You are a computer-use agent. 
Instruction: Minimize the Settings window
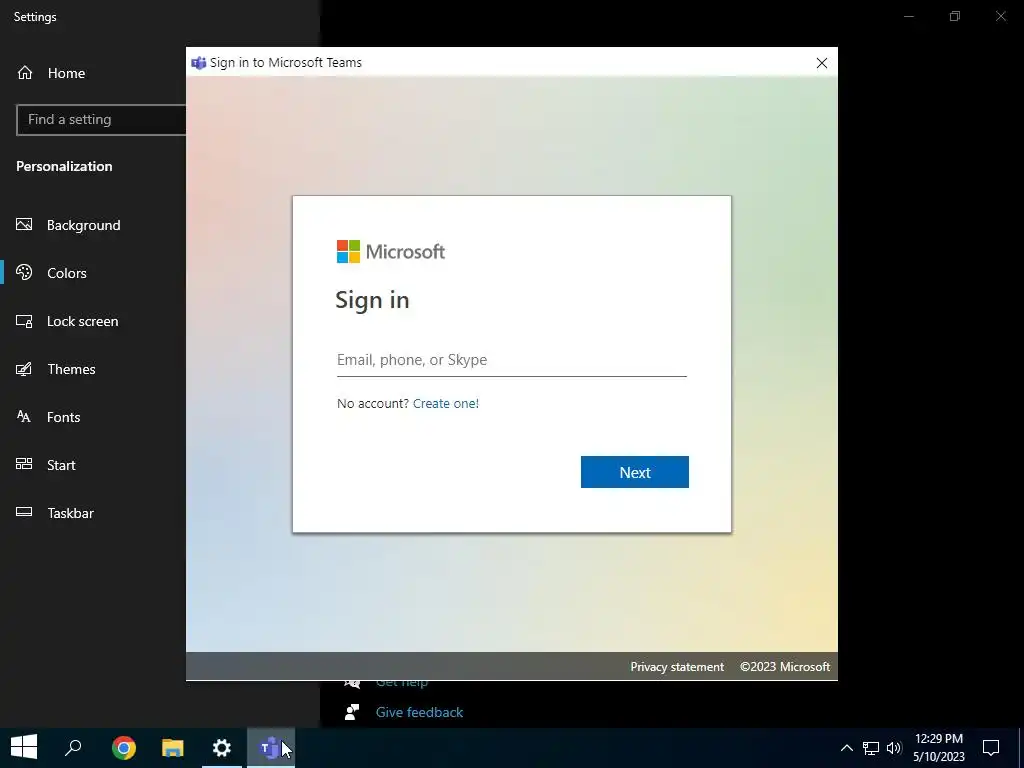click(908, 16)
